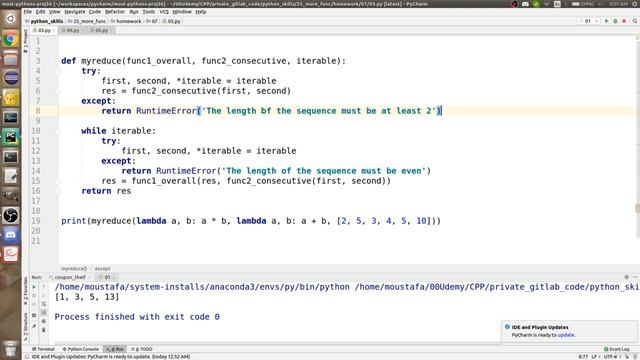640x360 pixels.
Task: Click the print icon in the Run panel
Action: [44, 321]
